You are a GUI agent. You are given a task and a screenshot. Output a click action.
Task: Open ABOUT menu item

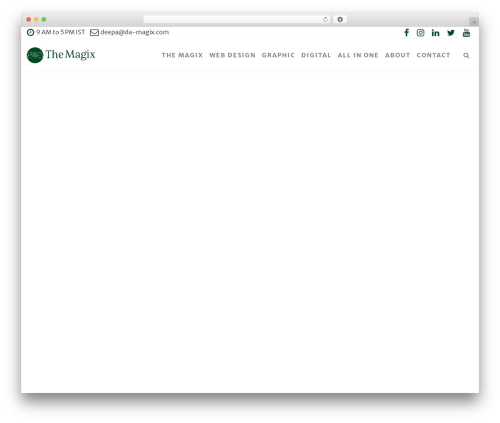(x=397, y=55)
